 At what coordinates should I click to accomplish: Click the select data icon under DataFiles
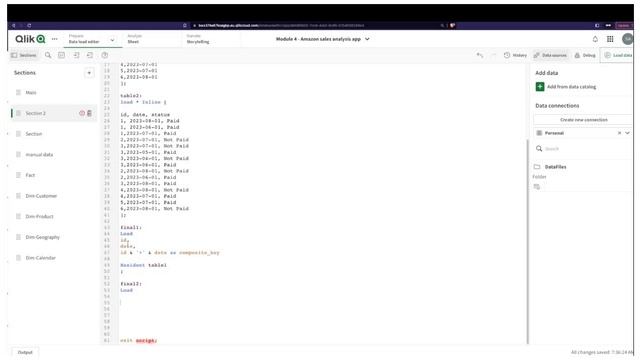(537, 187)
